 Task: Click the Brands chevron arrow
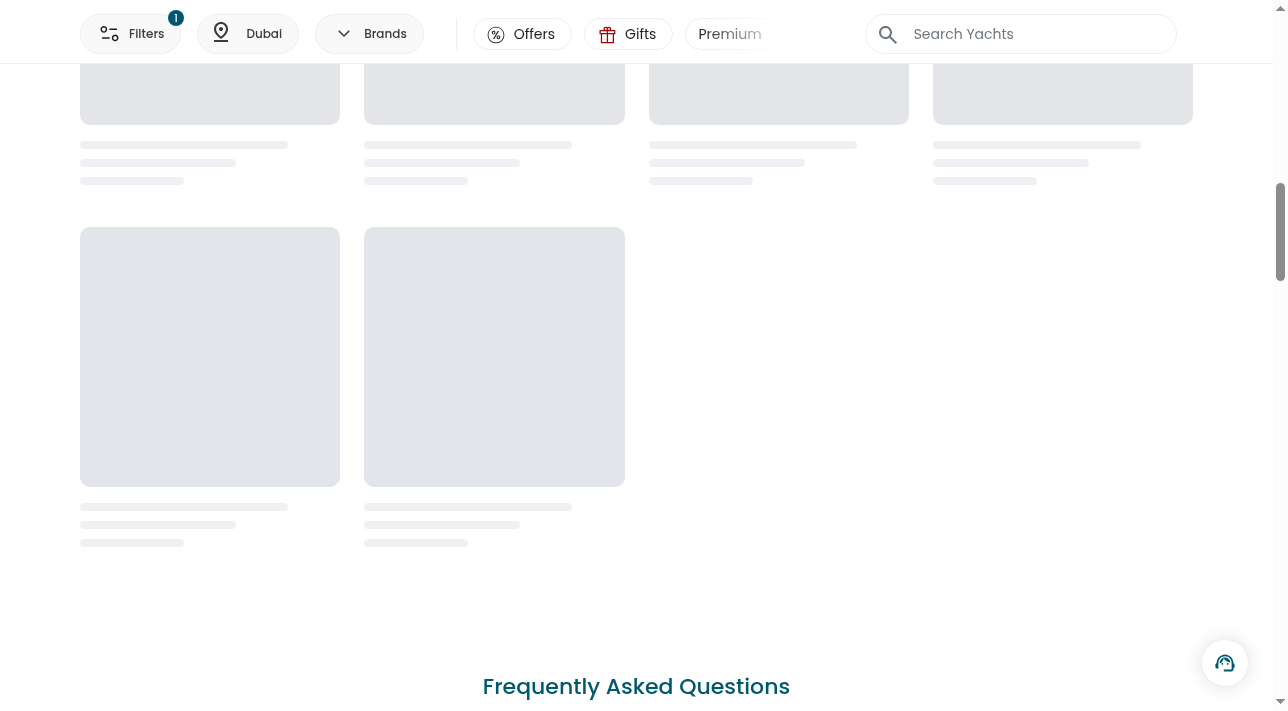click(x=344, y=34)
